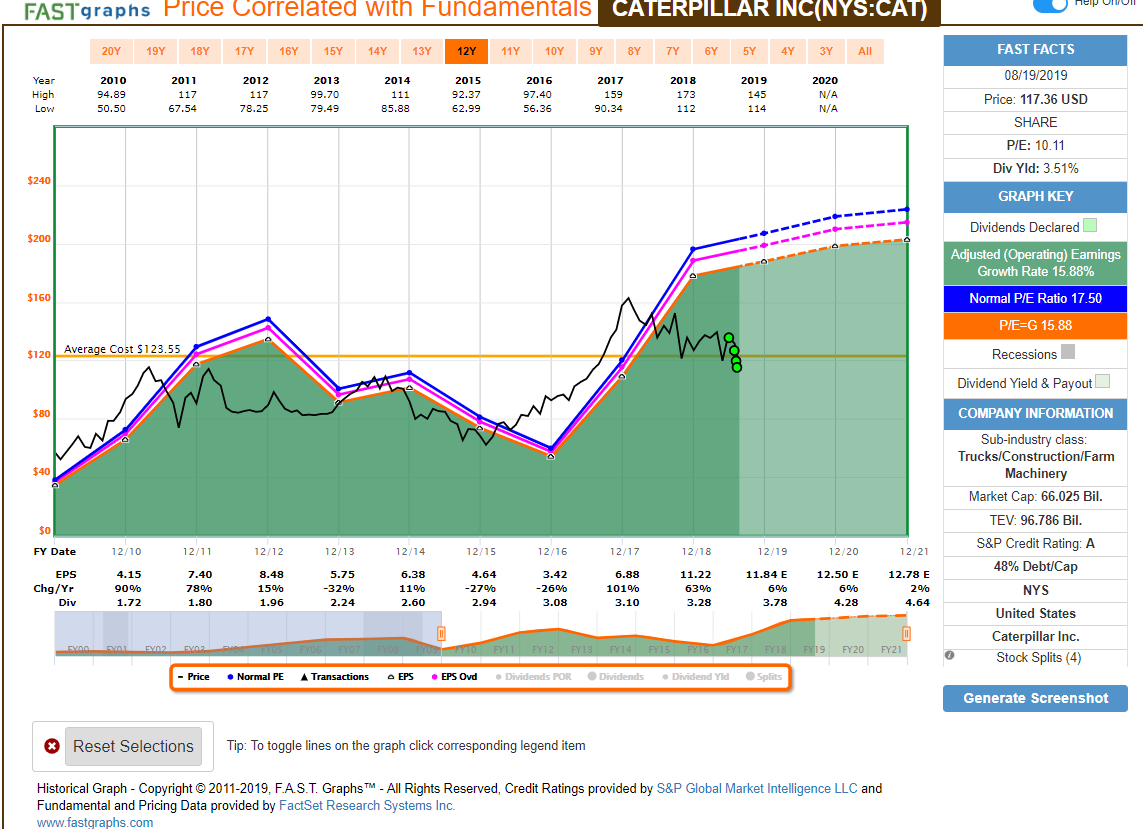Open the Stock Splits info icon
This screenshot has height=829, width=1143.
(949, 656)
